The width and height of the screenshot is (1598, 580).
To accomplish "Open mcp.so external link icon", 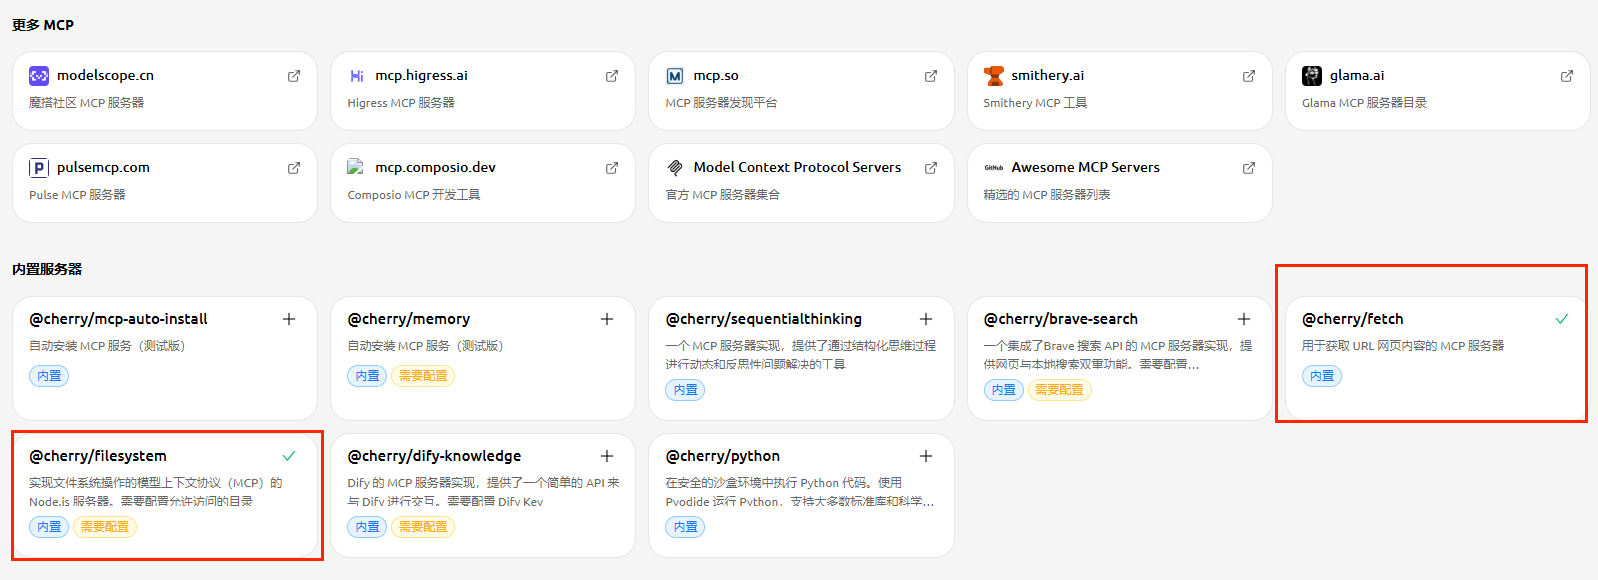I will (x=931, y=76).
